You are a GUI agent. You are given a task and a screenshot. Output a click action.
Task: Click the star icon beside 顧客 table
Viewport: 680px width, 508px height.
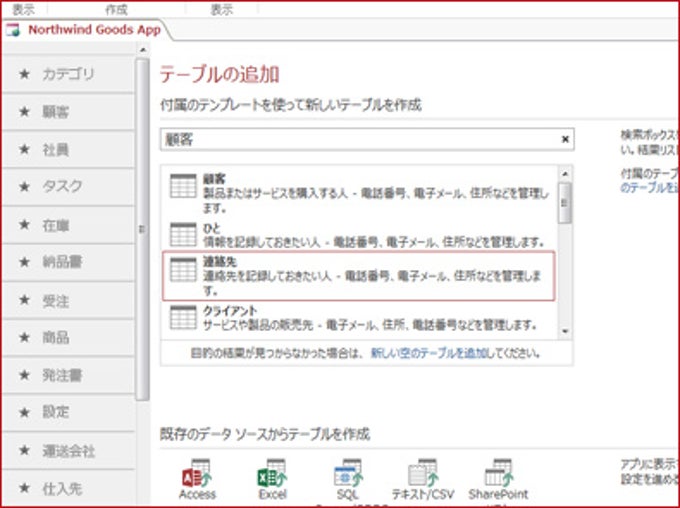click(25, 112)
